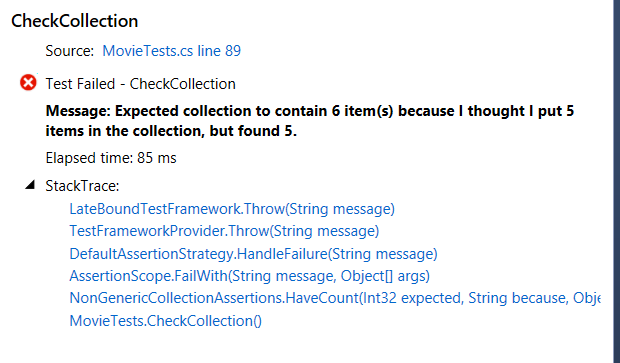Viewport: 620px width, 363px height.
Task: Click the Test Failed - CheckCollection label
Action: (x=140, y=84)
